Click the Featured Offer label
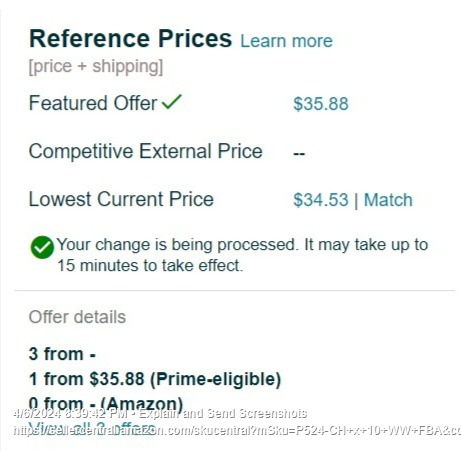The width and height of the screenshot is (461, 451). [x=93, y=103]
